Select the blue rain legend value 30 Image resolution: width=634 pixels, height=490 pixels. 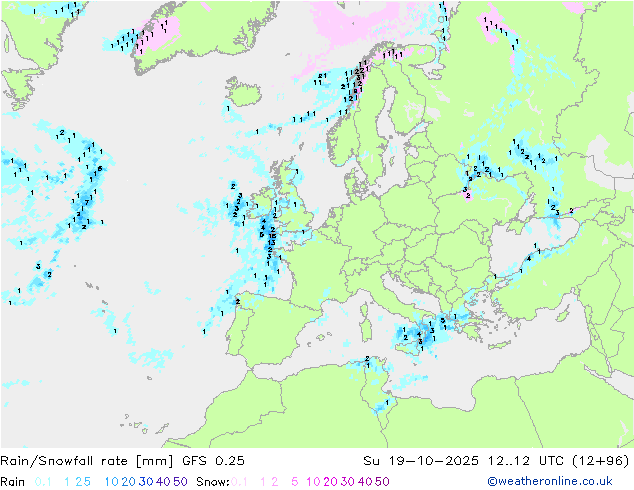146,482
